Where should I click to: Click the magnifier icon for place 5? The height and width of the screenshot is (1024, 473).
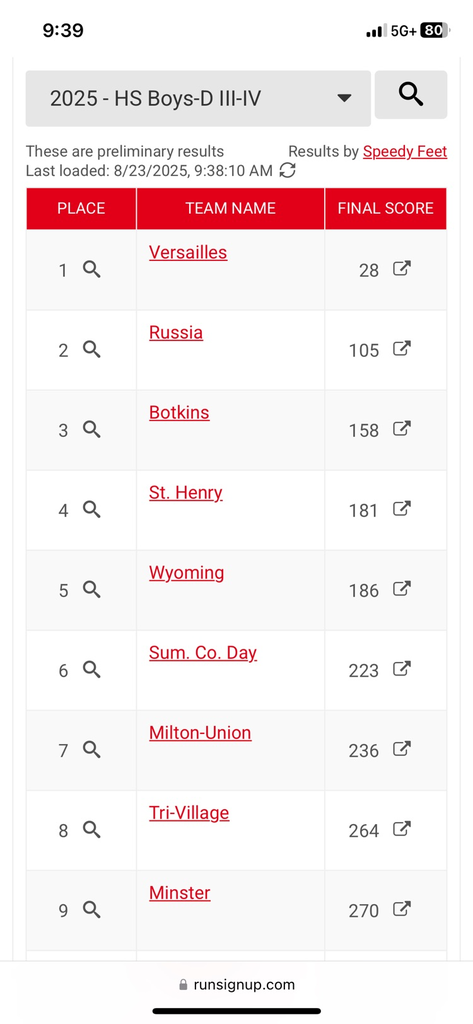[x=91, y=589]
